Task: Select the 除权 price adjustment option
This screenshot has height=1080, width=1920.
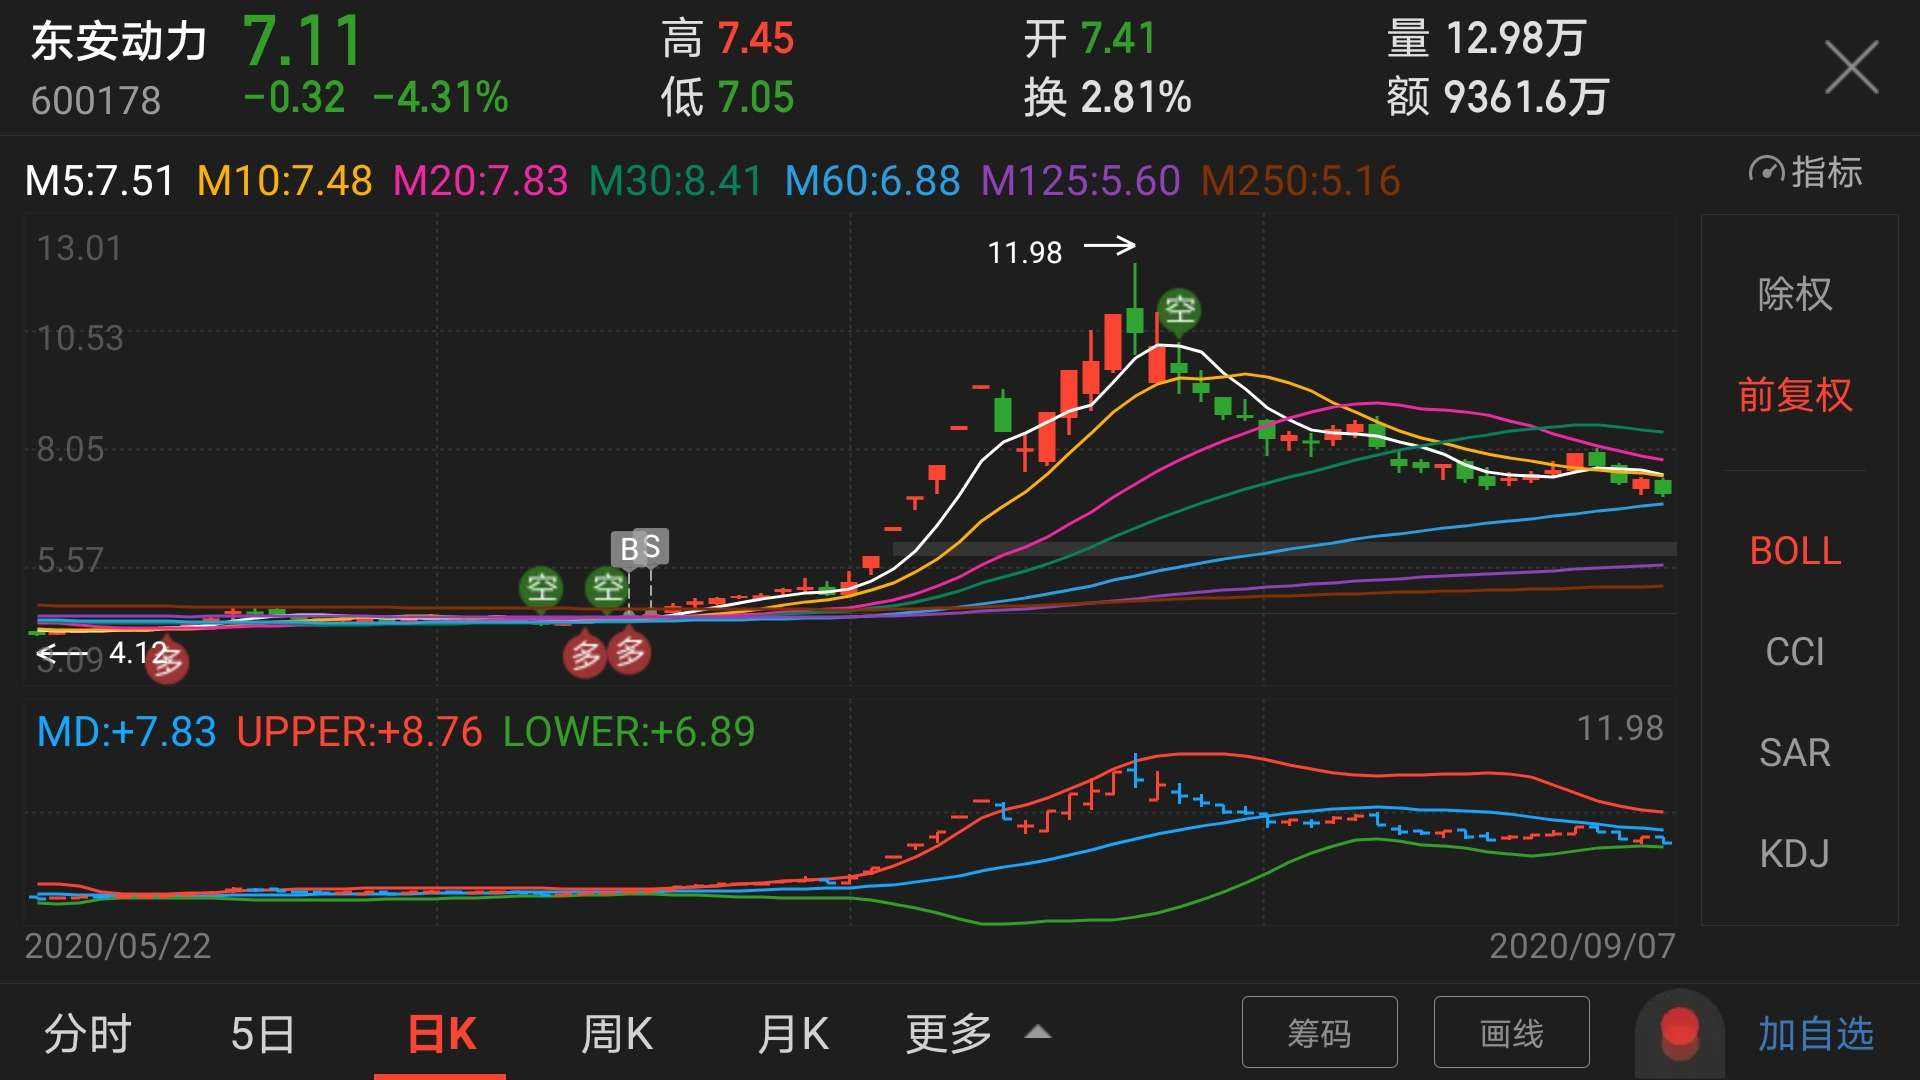Action: tap(1795, 294)
